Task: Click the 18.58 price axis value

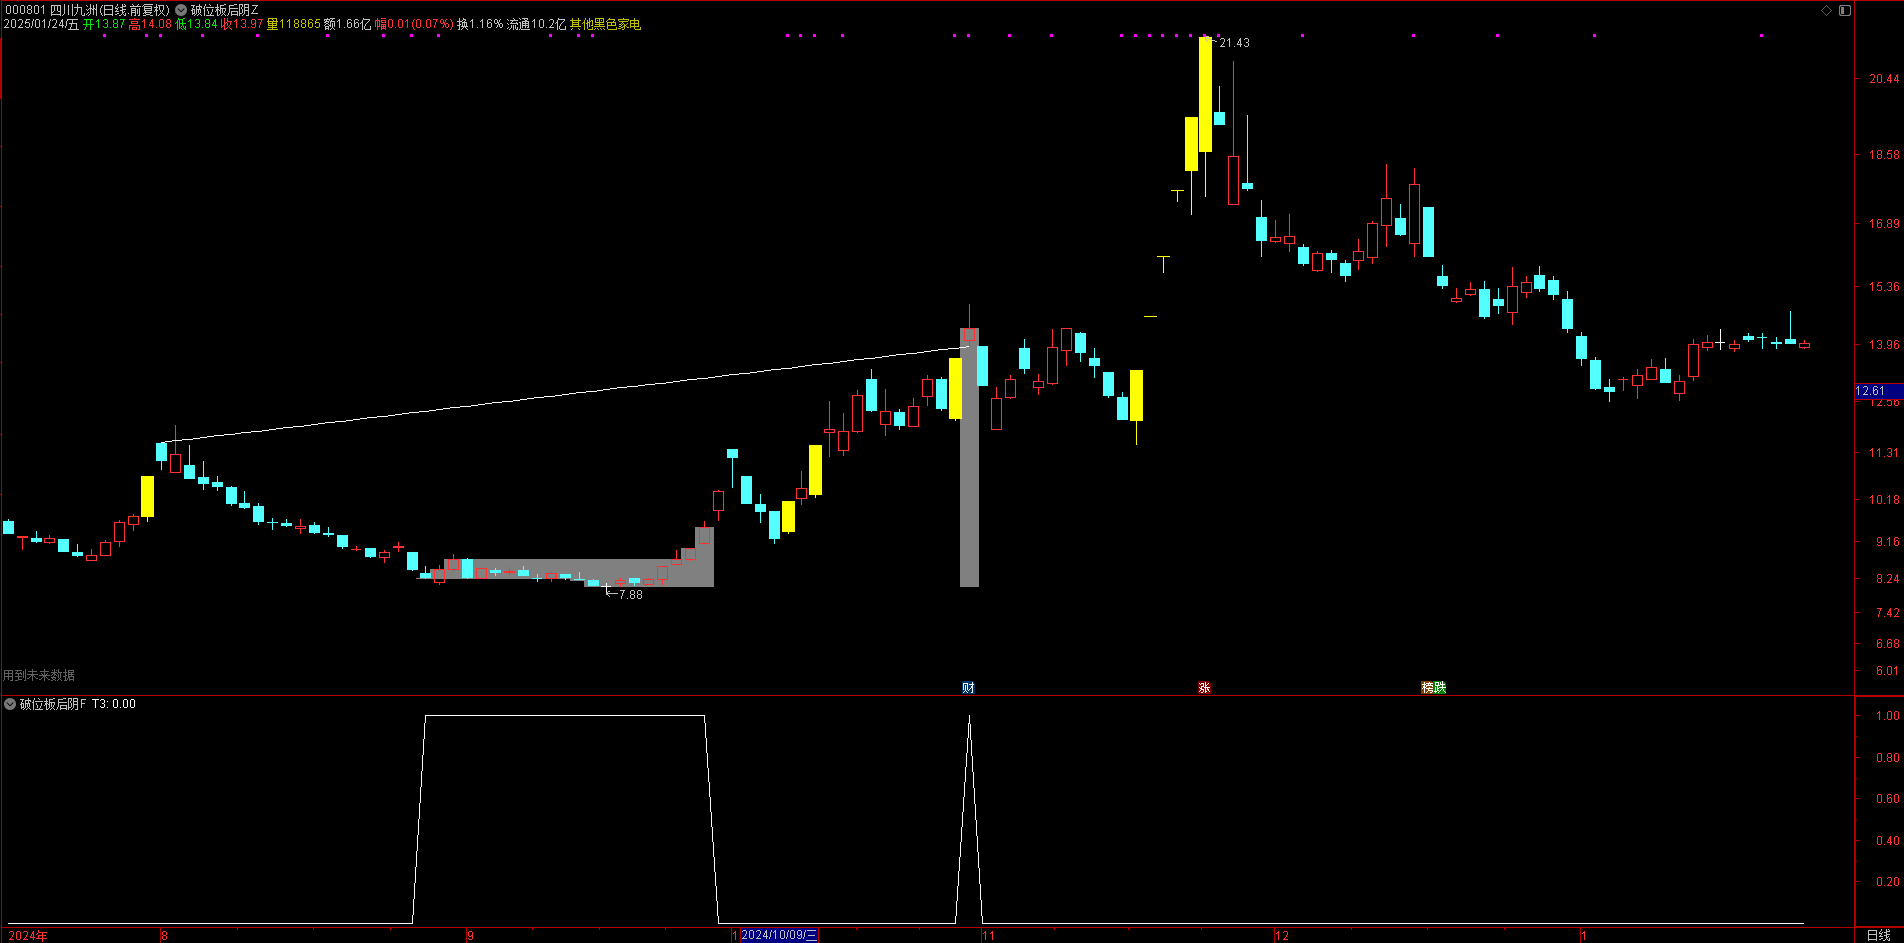Action: [1884, 155]
